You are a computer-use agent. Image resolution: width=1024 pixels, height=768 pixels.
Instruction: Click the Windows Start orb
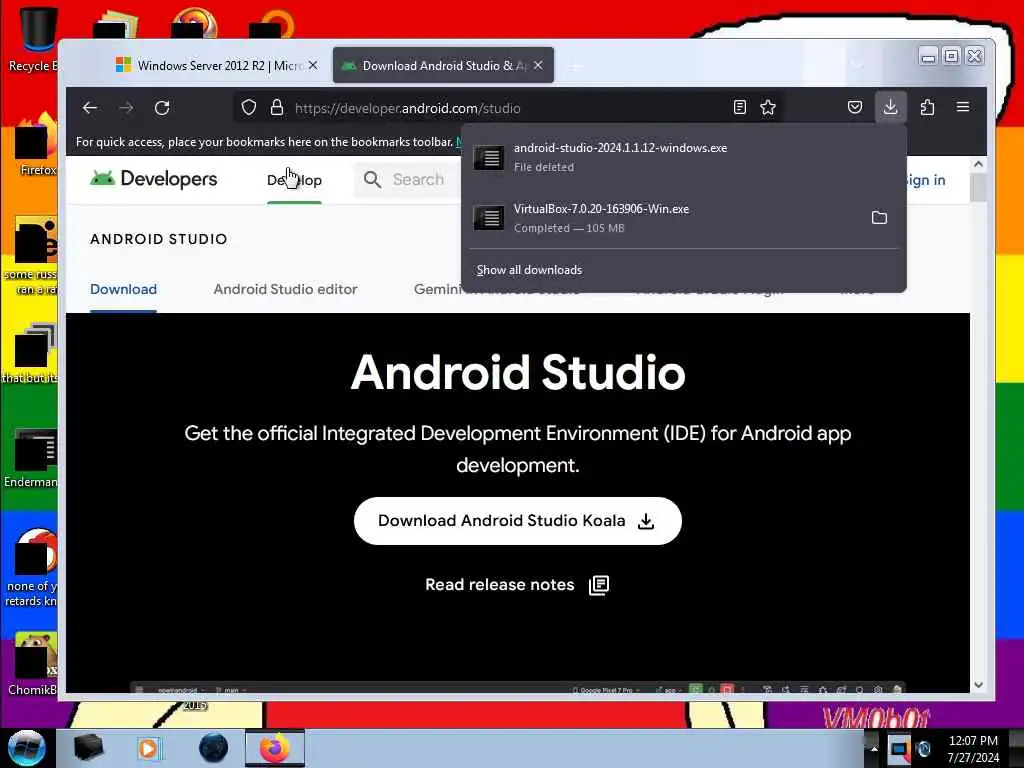click(x=26, y=748)
